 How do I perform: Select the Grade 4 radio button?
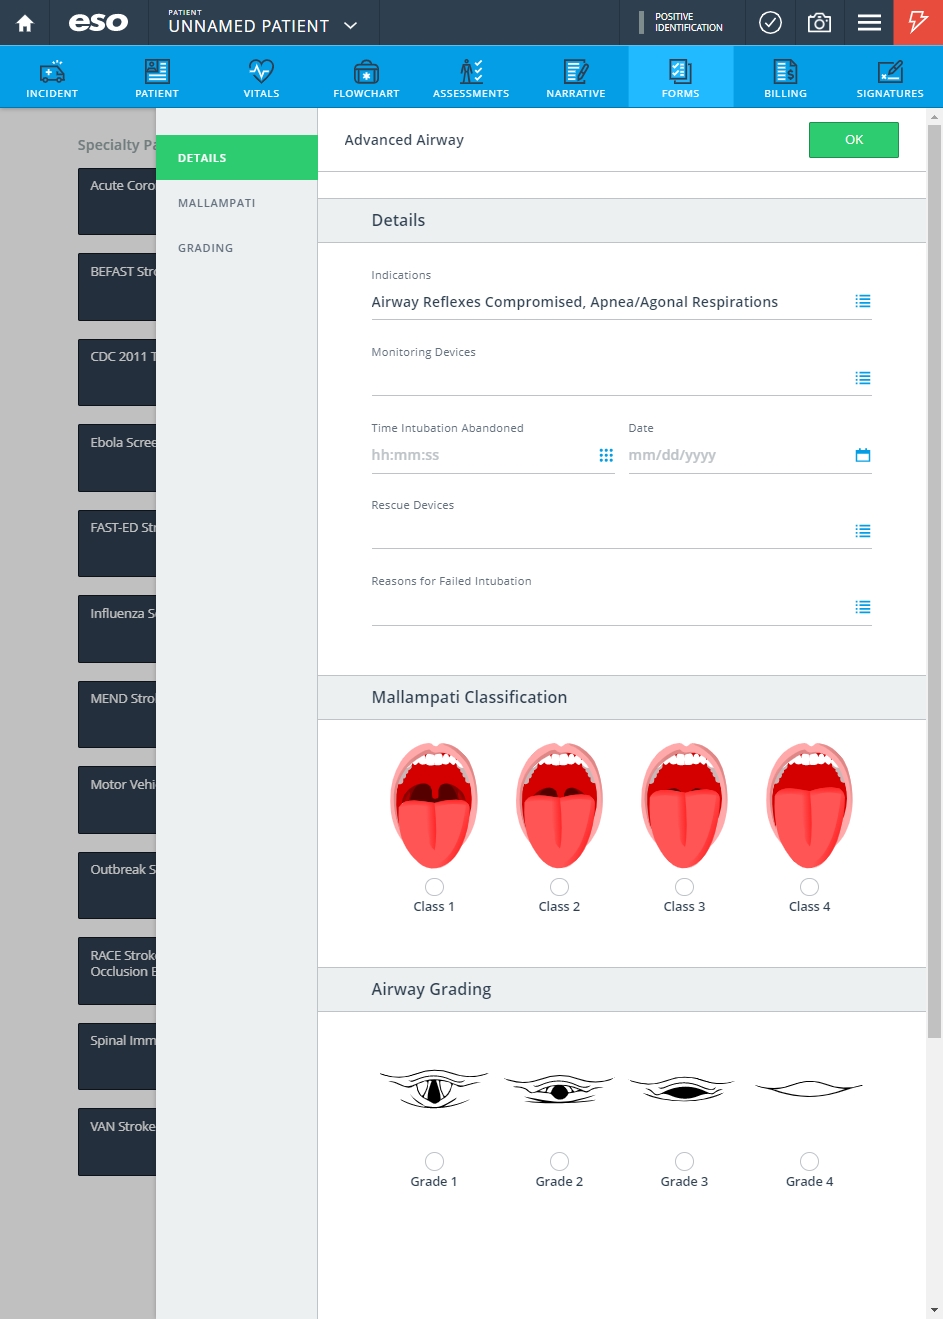[x=809, y=1161]
